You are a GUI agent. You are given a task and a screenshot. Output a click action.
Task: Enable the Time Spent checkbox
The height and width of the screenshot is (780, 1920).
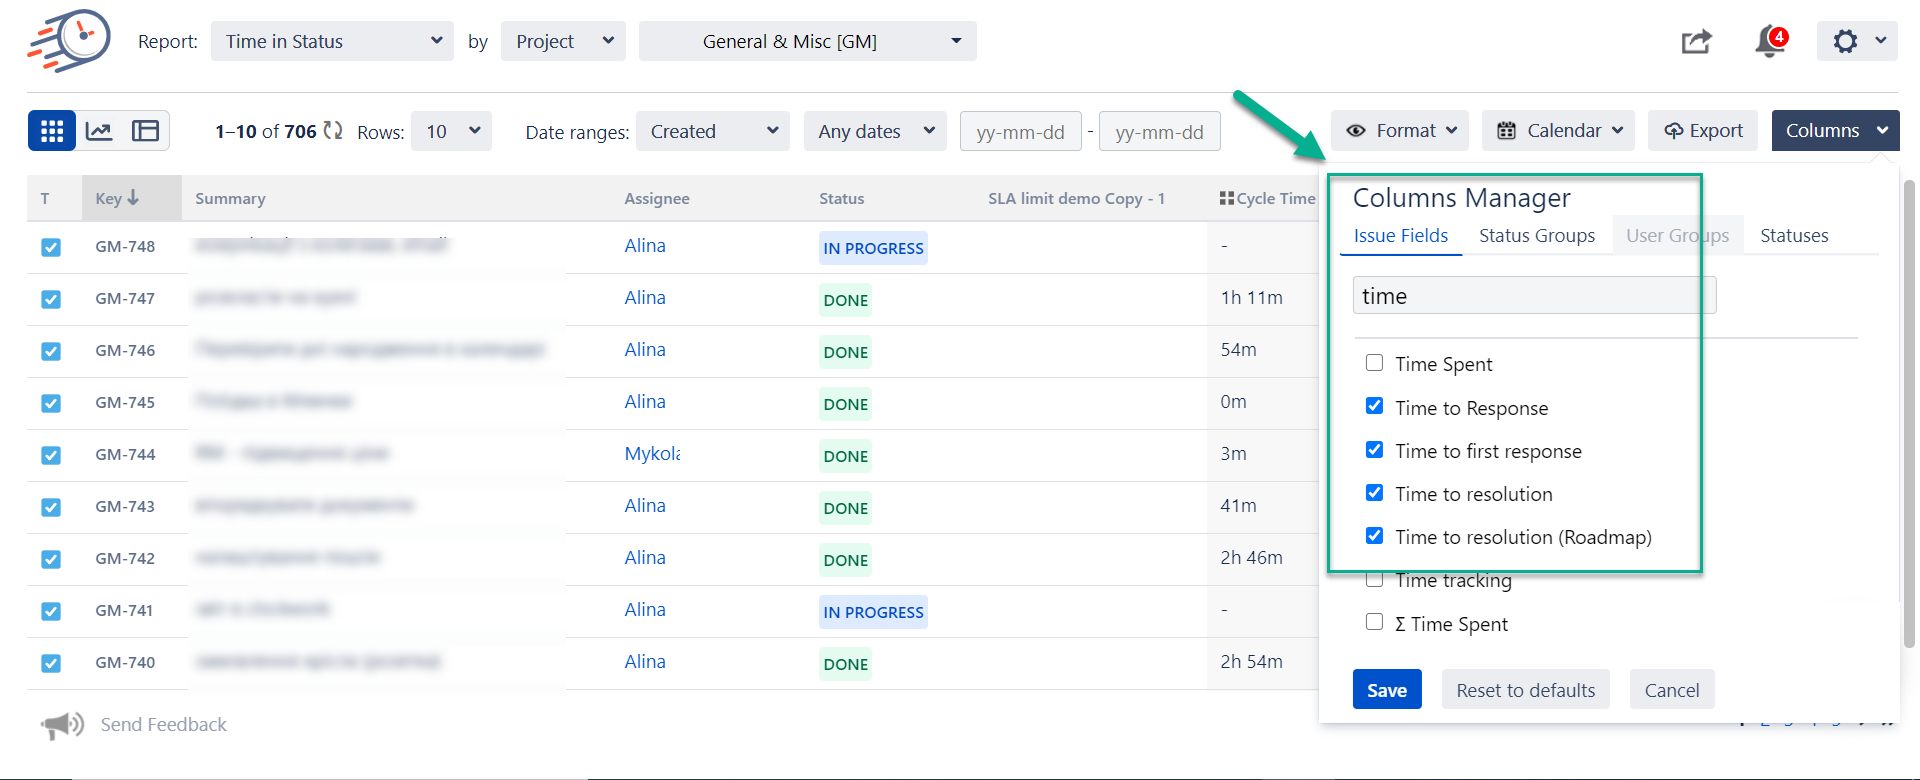click(1375, 363)
